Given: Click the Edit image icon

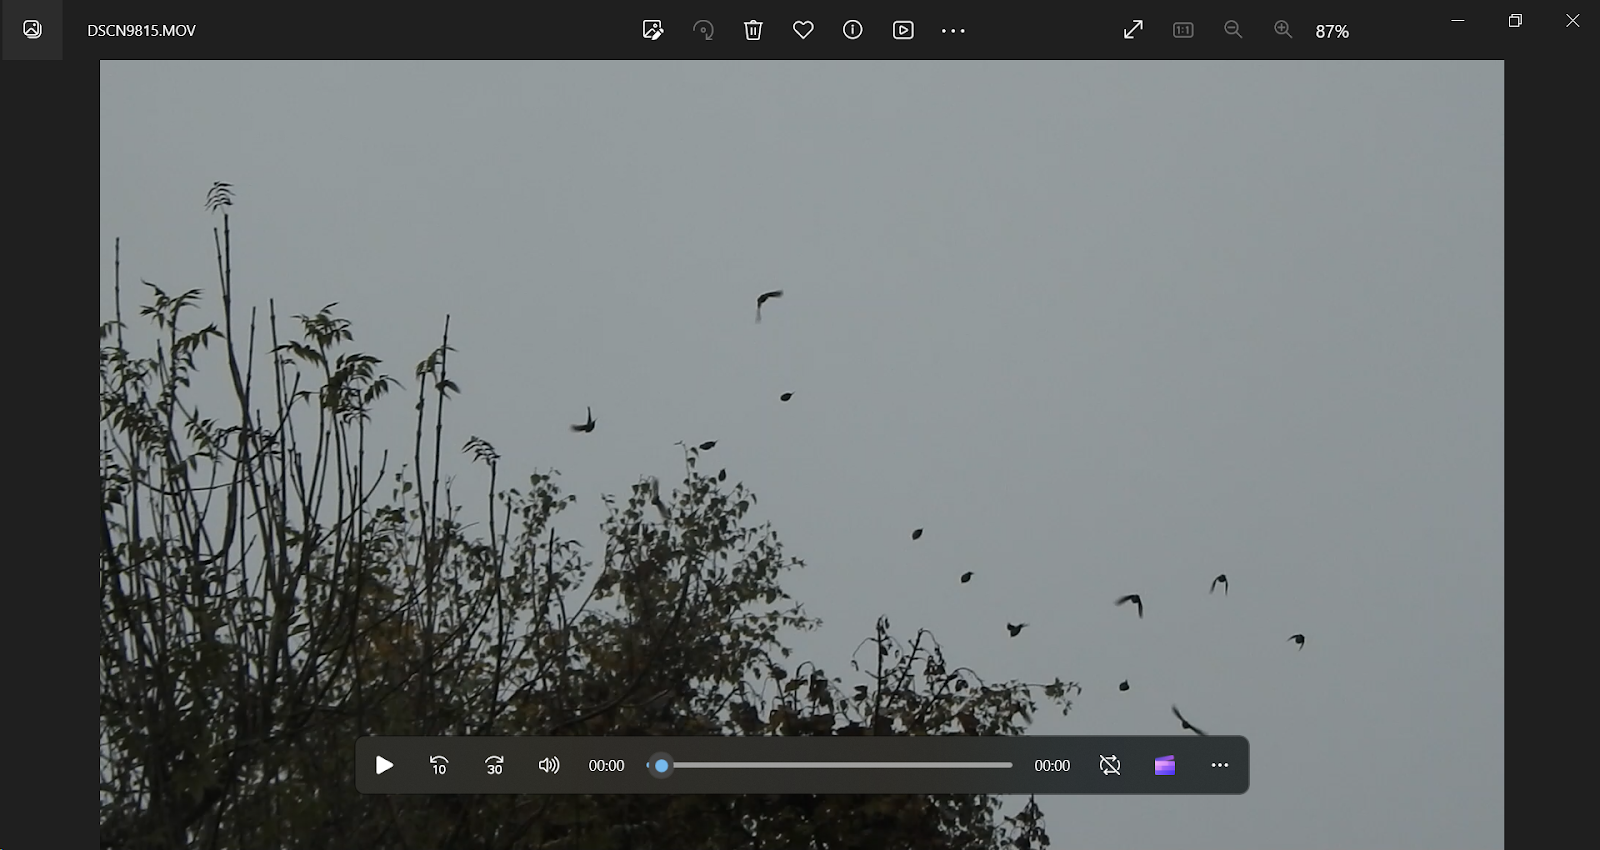Looking at the screenshot, I should coord(653,30).
